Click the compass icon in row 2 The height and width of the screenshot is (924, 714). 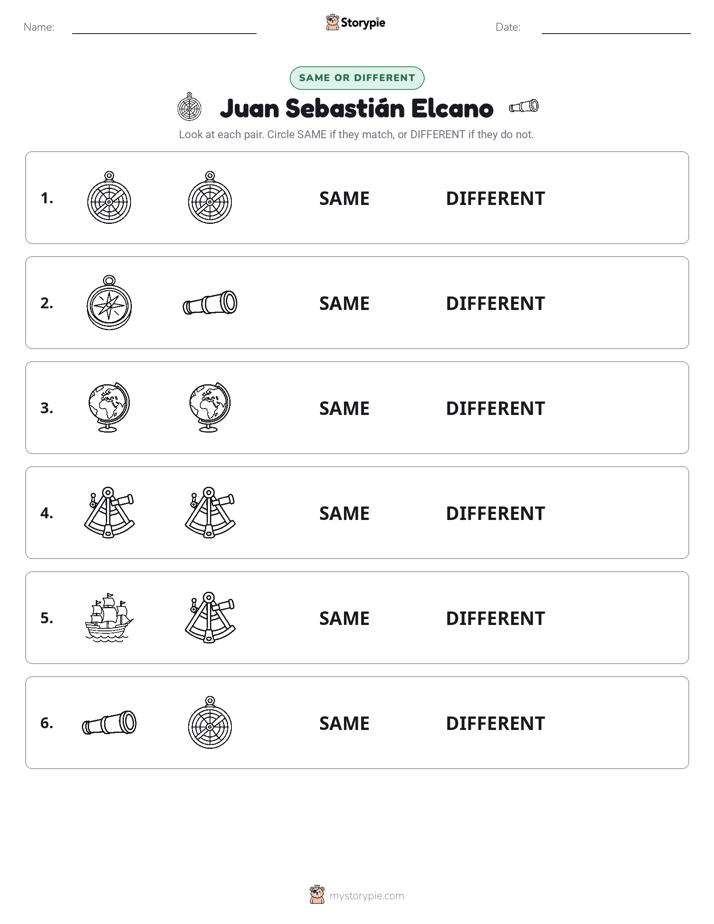pyautogui.click(x=109, y=302)
